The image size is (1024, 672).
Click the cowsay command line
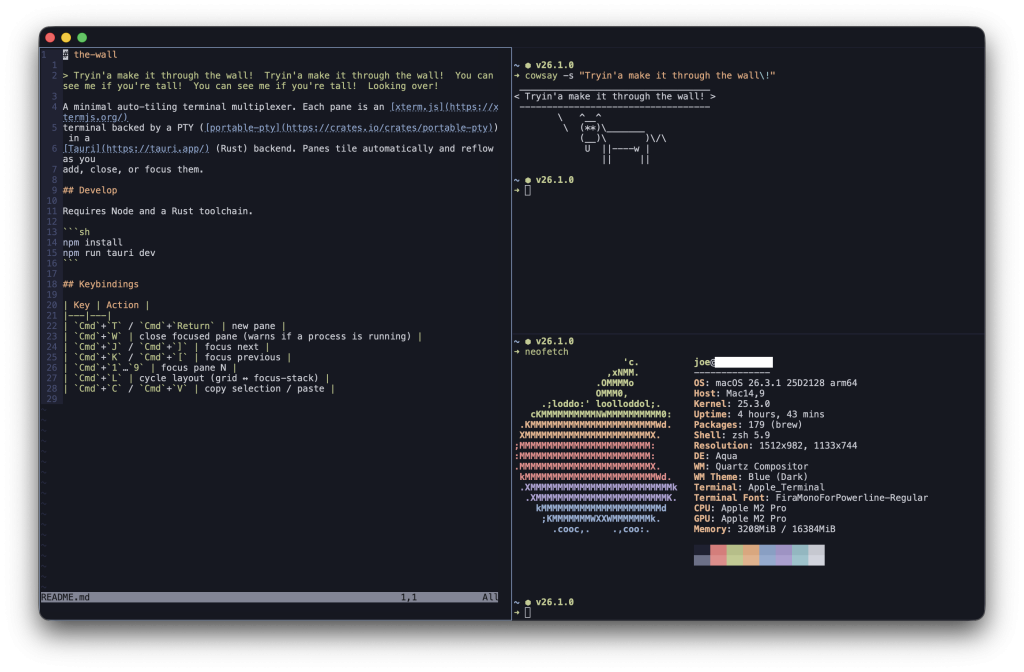click(650, 76)
